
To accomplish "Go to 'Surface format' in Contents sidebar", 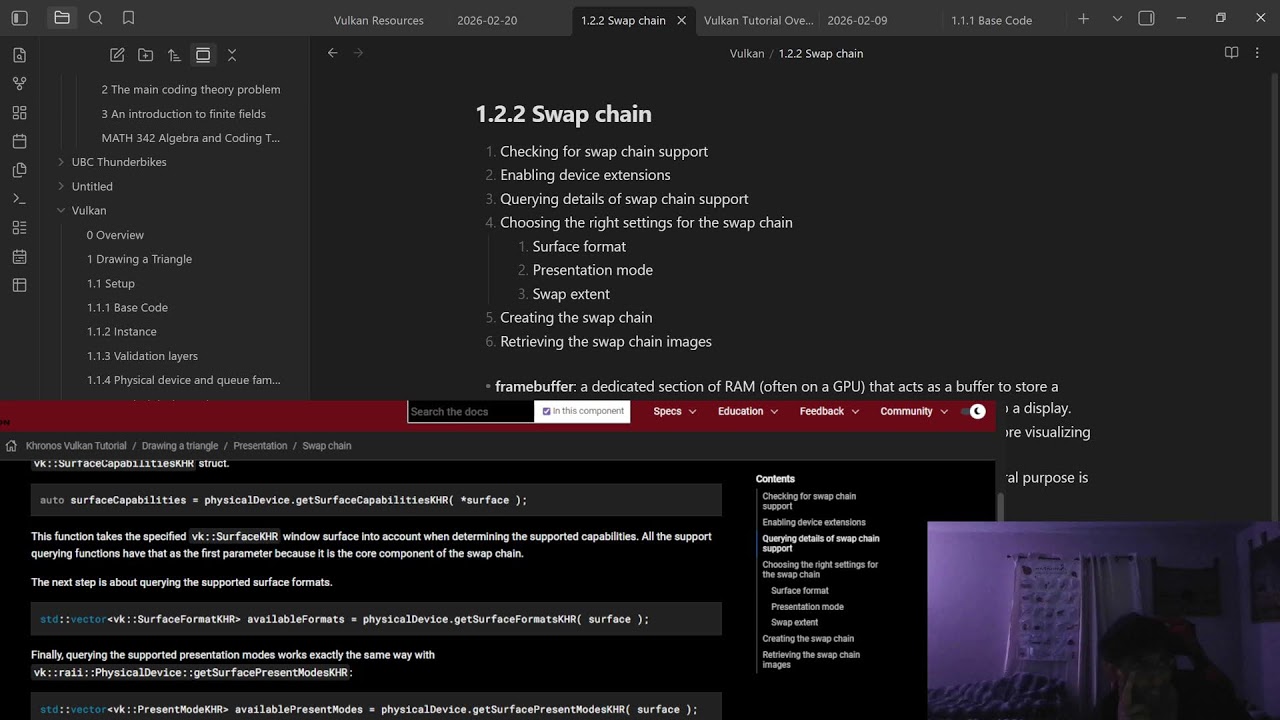I will tap(800, 591).
